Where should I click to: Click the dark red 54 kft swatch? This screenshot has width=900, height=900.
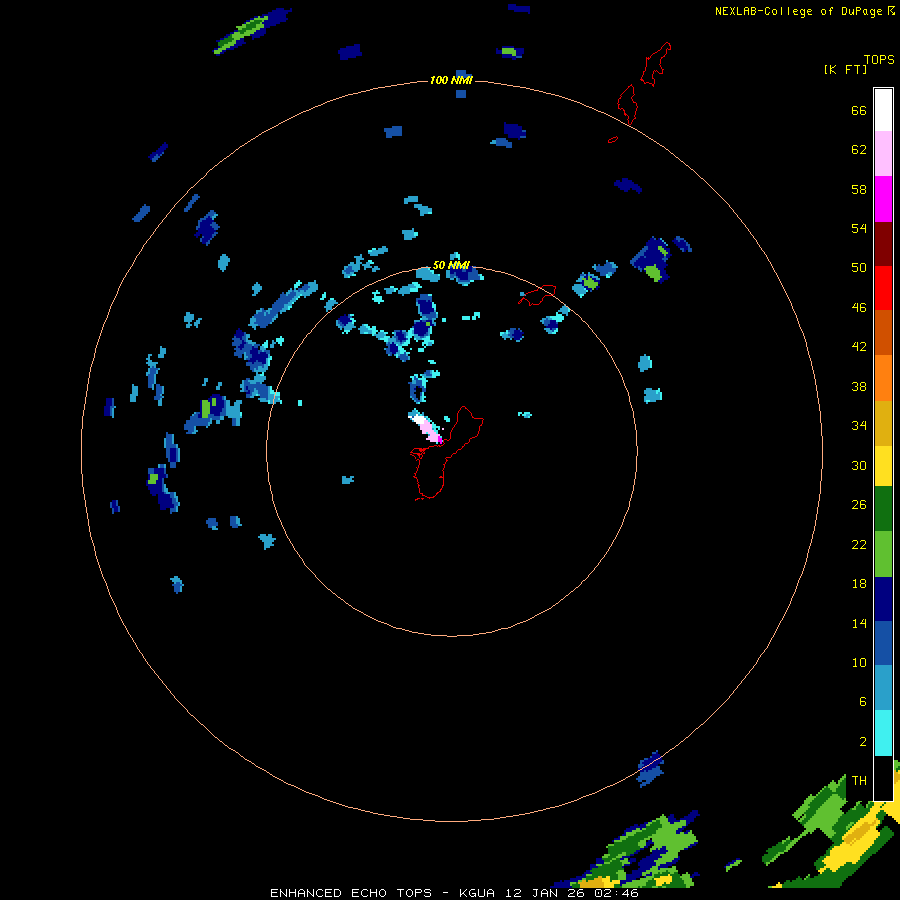[x=883, y=244]
